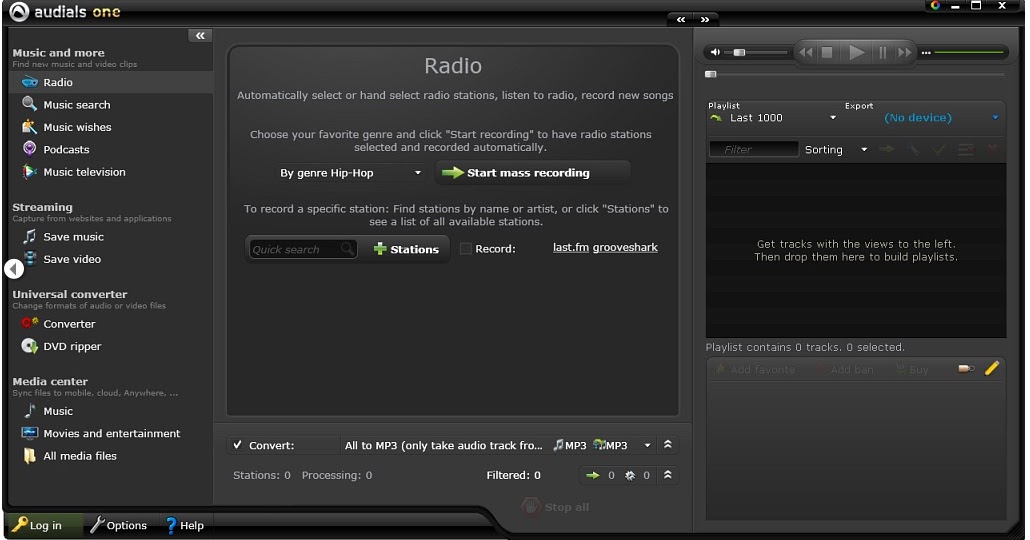Click the Music television icon
This screenshot has width=1030, height=540.
(x=29, y=171)
